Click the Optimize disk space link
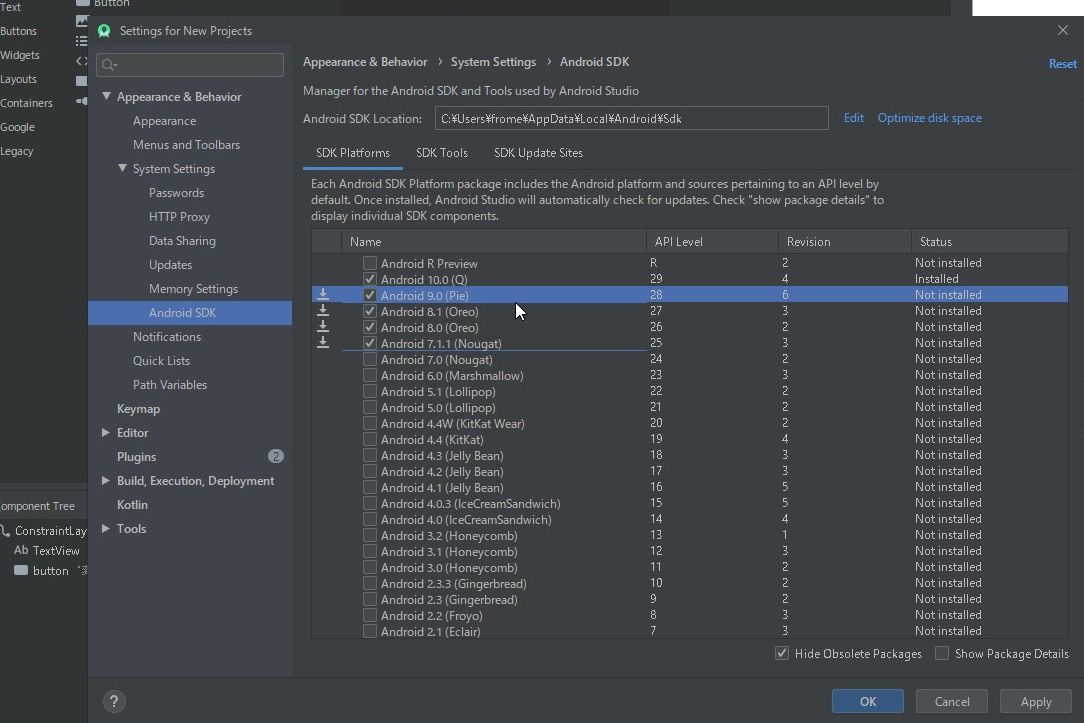The height and width of the screenshot is (723, 1084). 929,117
